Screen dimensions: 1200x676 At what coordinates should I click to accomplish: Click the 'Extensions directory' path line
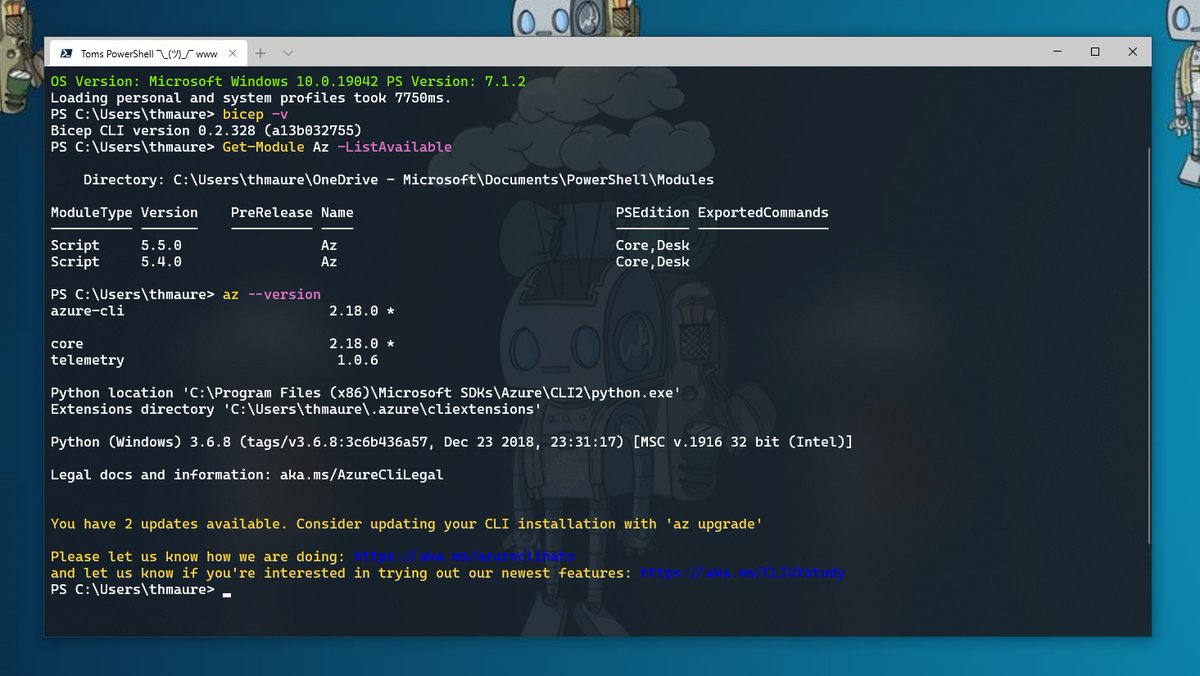(296, 409)
